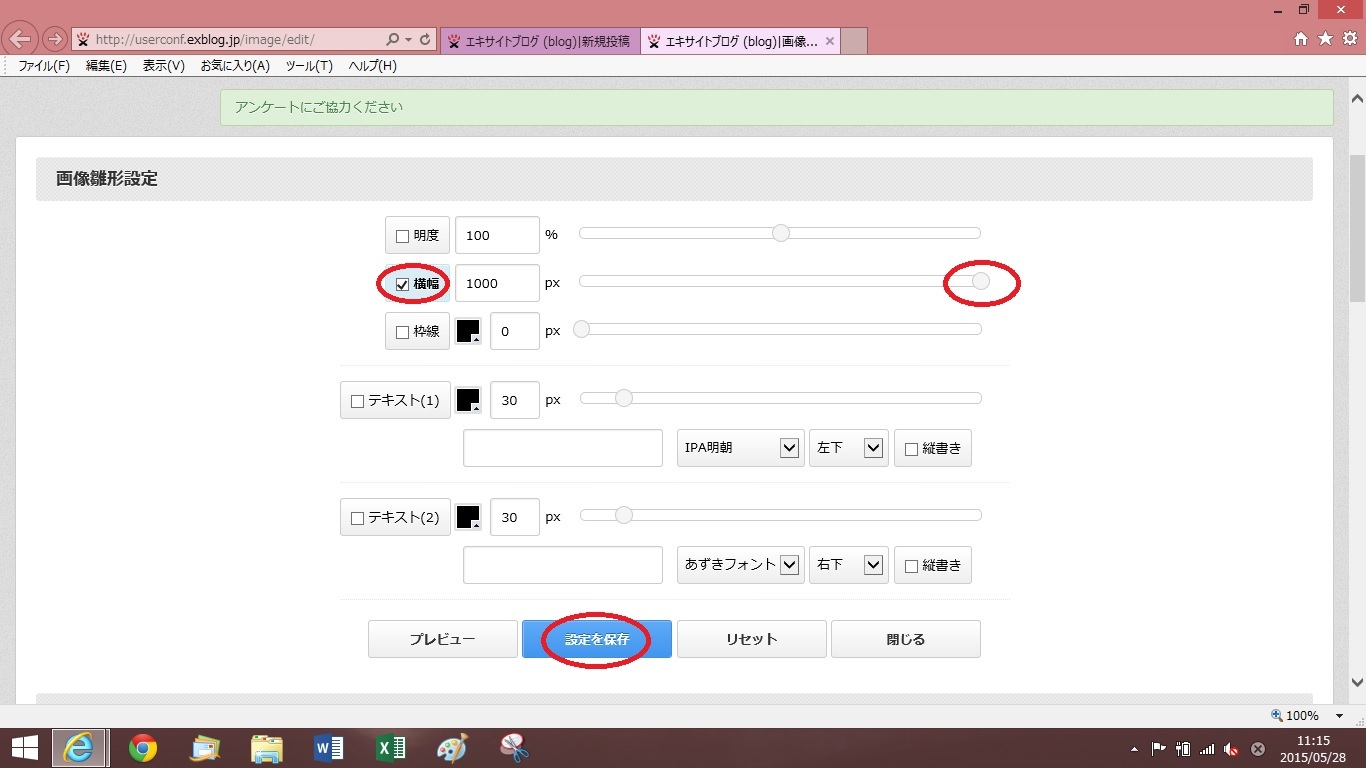This screenshot has width=1366, height=768.
Task: Check 縦書き for テキスト(2)
Action: coord(911,566)
